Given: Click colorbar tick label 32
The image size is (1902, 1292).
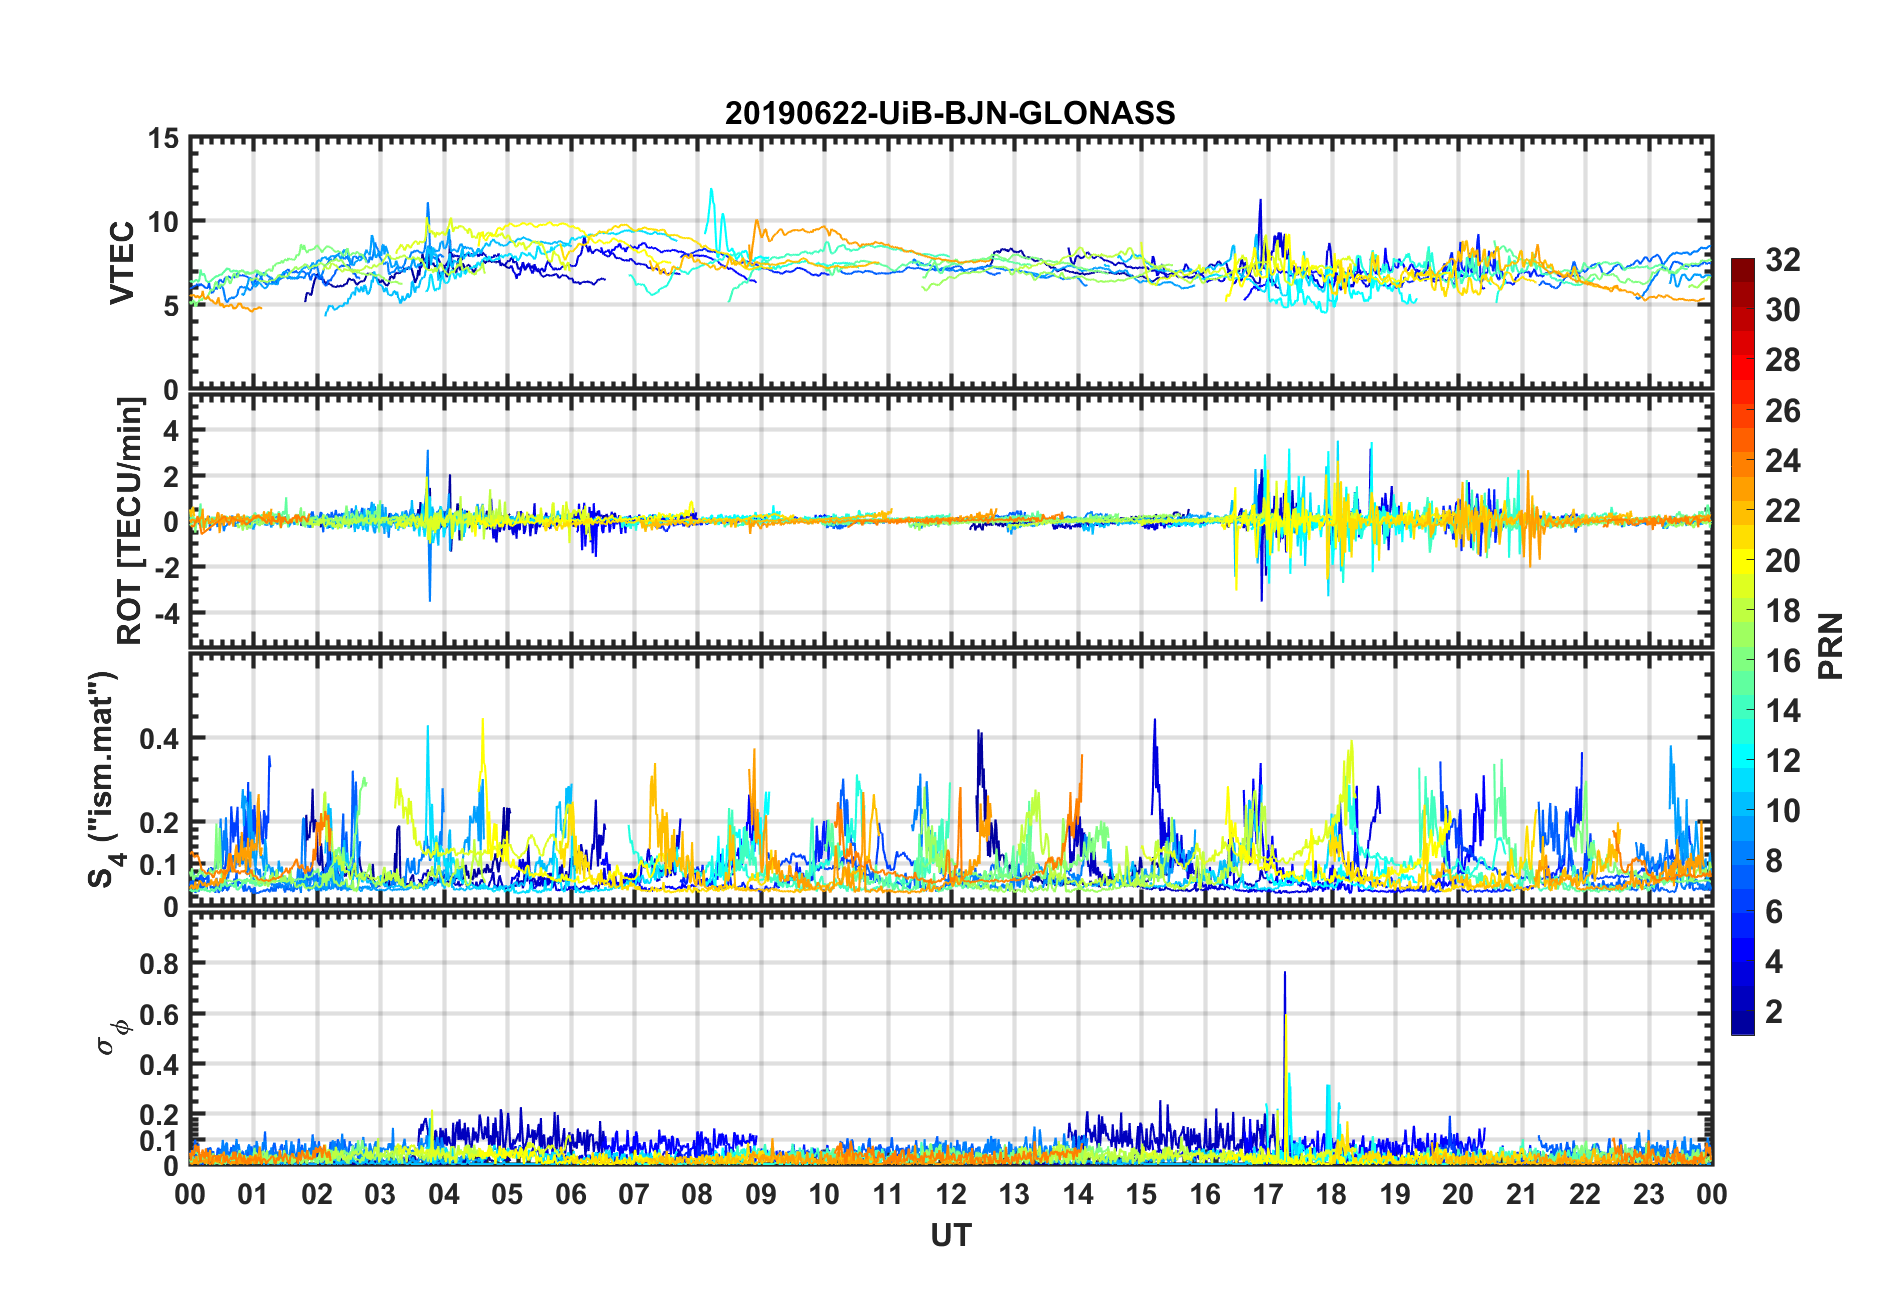Looking at the screenshot, I should [1782, 260].
